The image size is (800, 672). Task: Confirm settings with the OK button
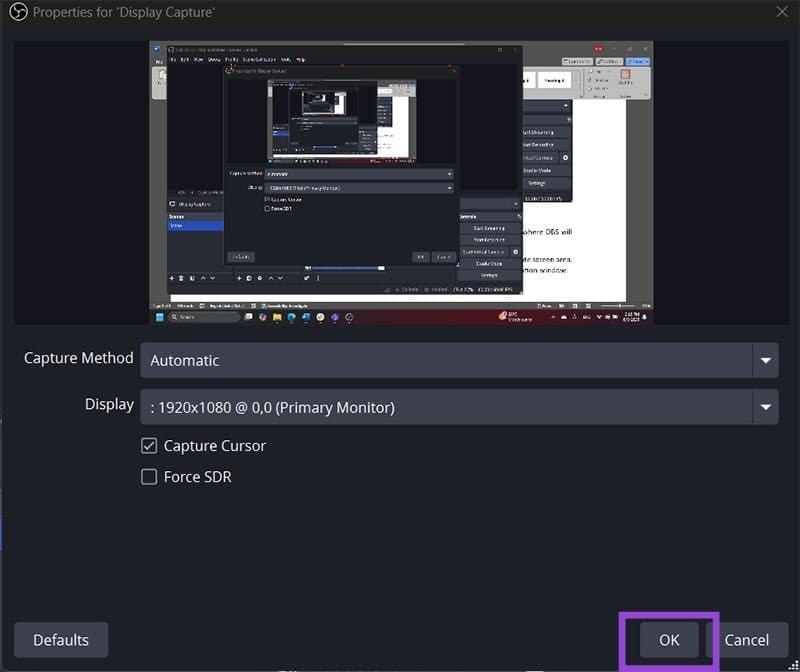[x=669, y=640]
